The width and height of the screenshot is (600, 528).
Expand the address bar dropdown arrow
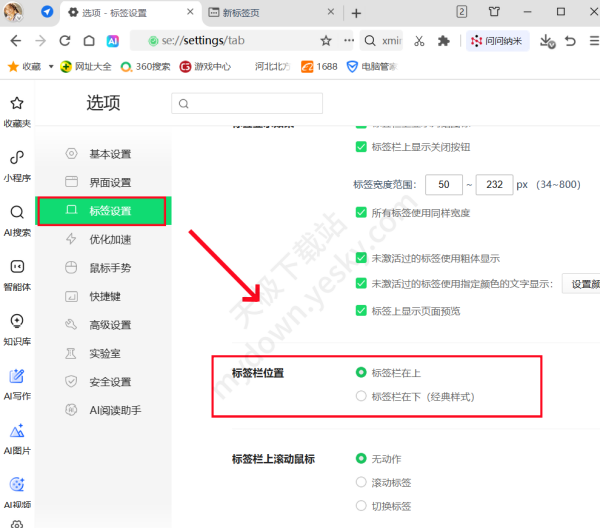coord(348,41)
